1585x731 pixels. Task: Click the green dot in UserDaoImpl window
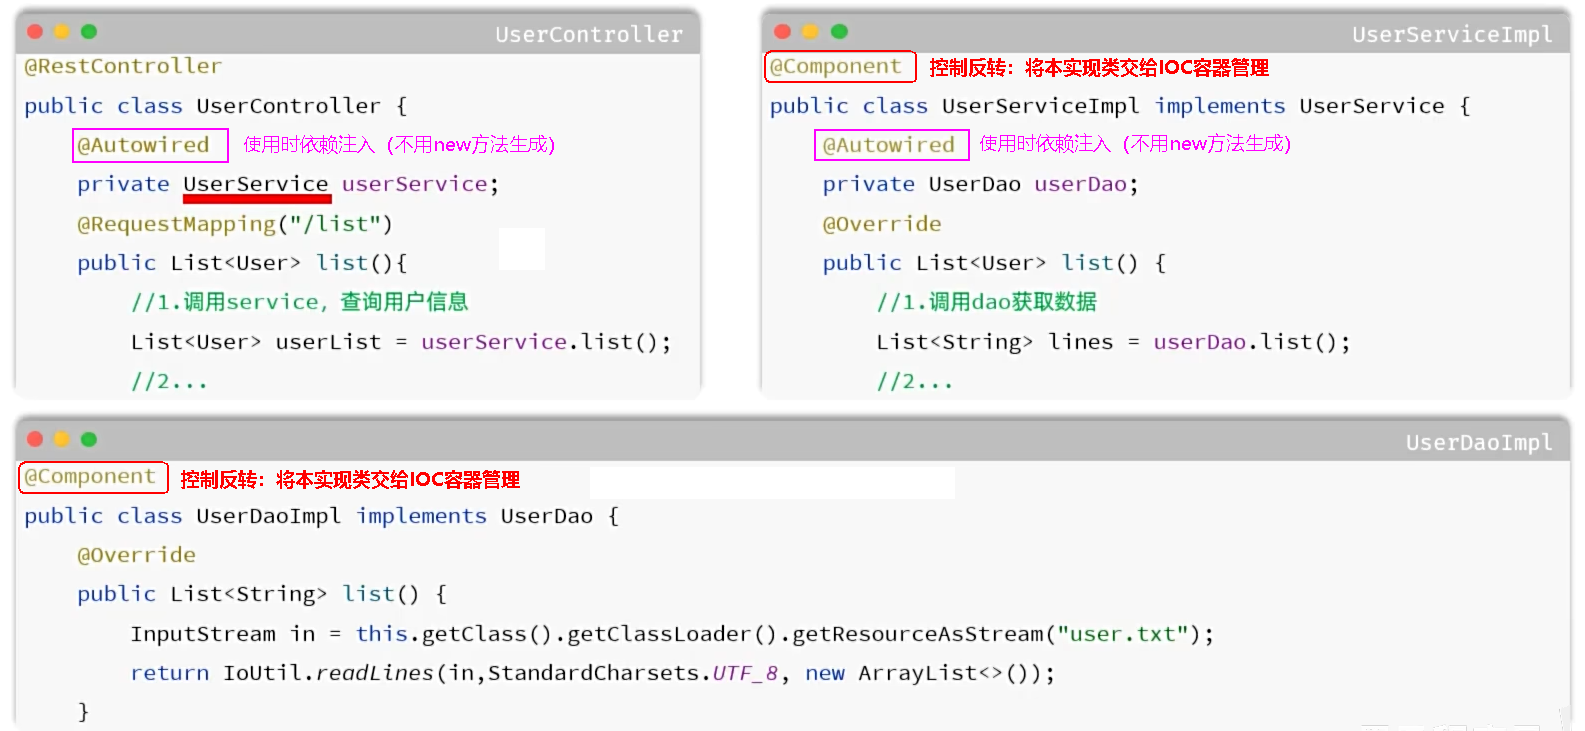click(89, 439)
